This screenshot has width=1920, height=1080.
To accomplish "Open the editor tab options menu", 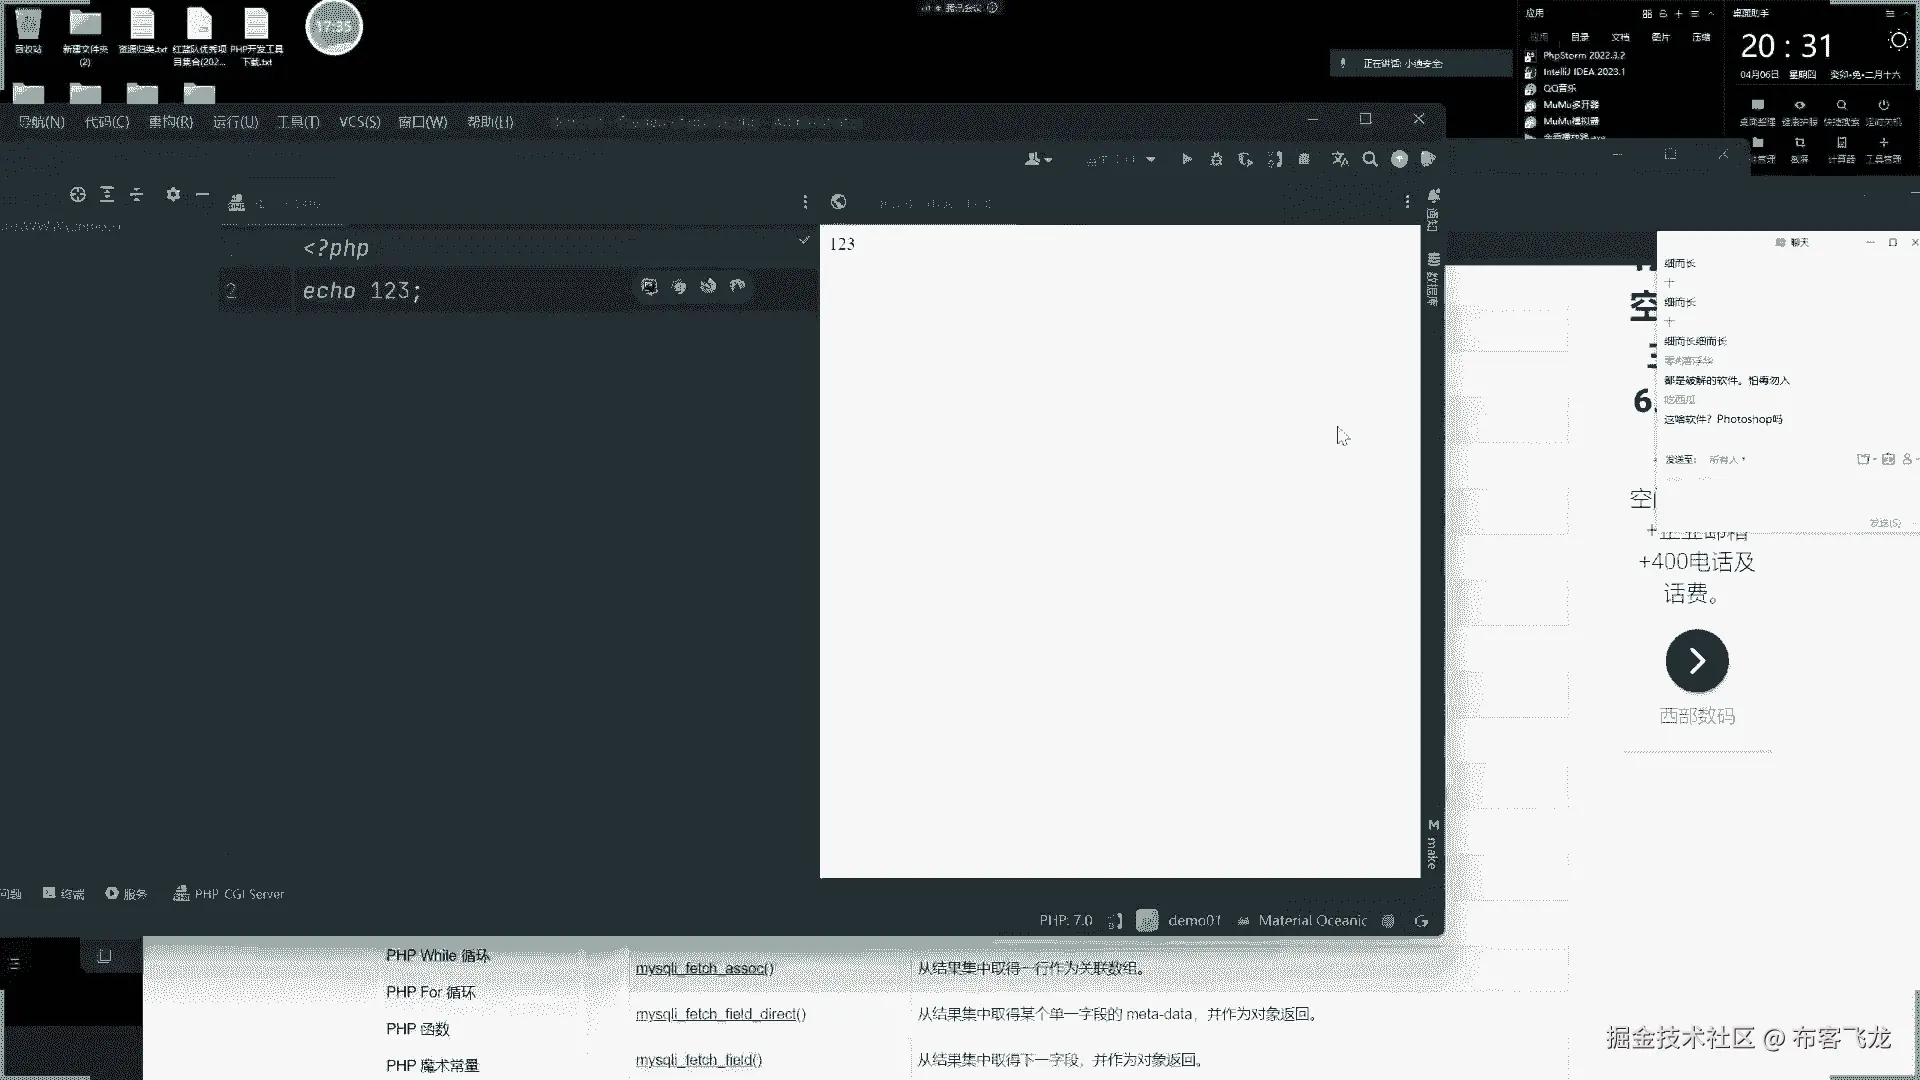I will (805, 202).
